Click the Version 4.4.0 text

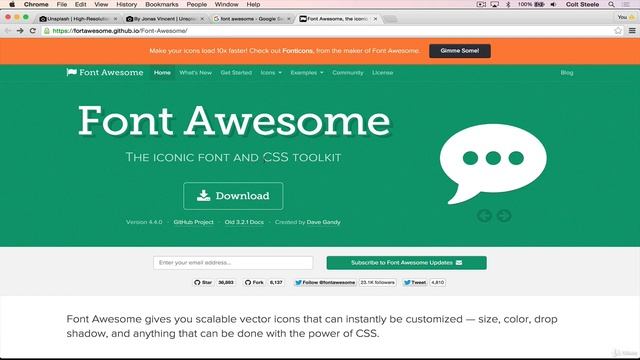point(144,222)
